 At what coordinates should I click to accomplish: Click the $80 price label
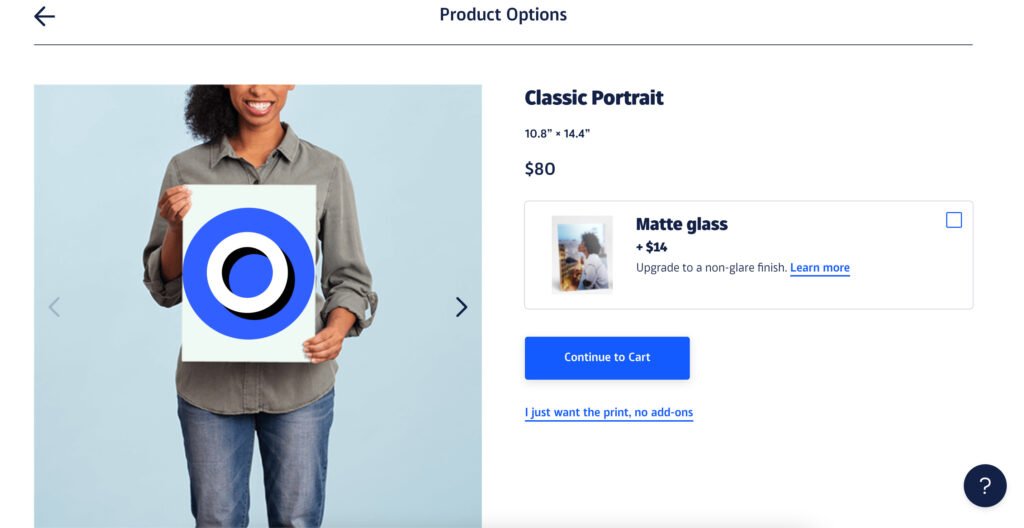pos(540,169)
